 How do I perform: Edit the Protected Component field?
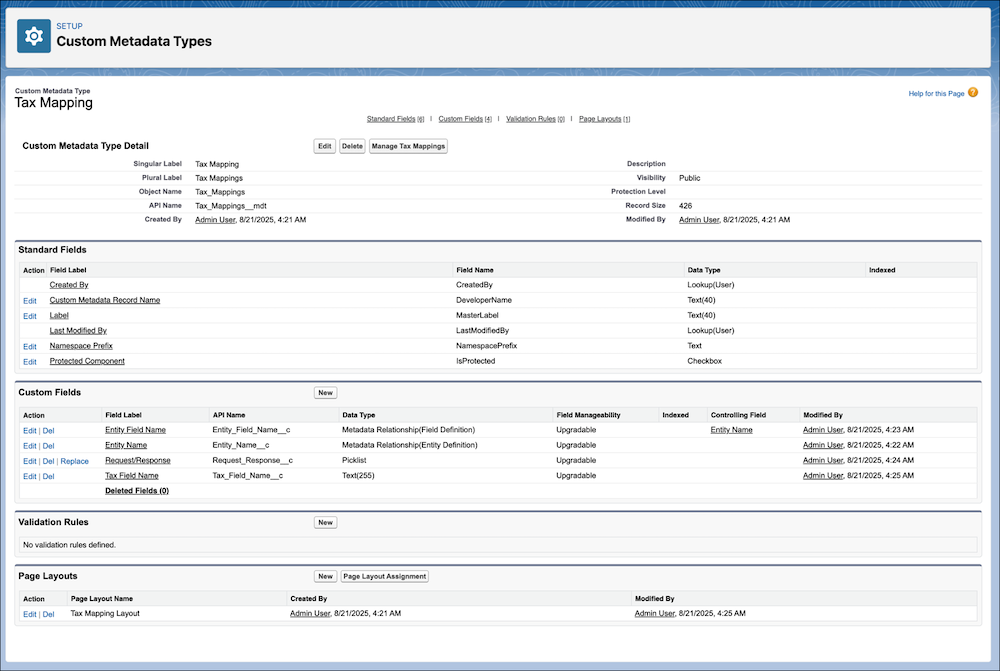point(30,362)
